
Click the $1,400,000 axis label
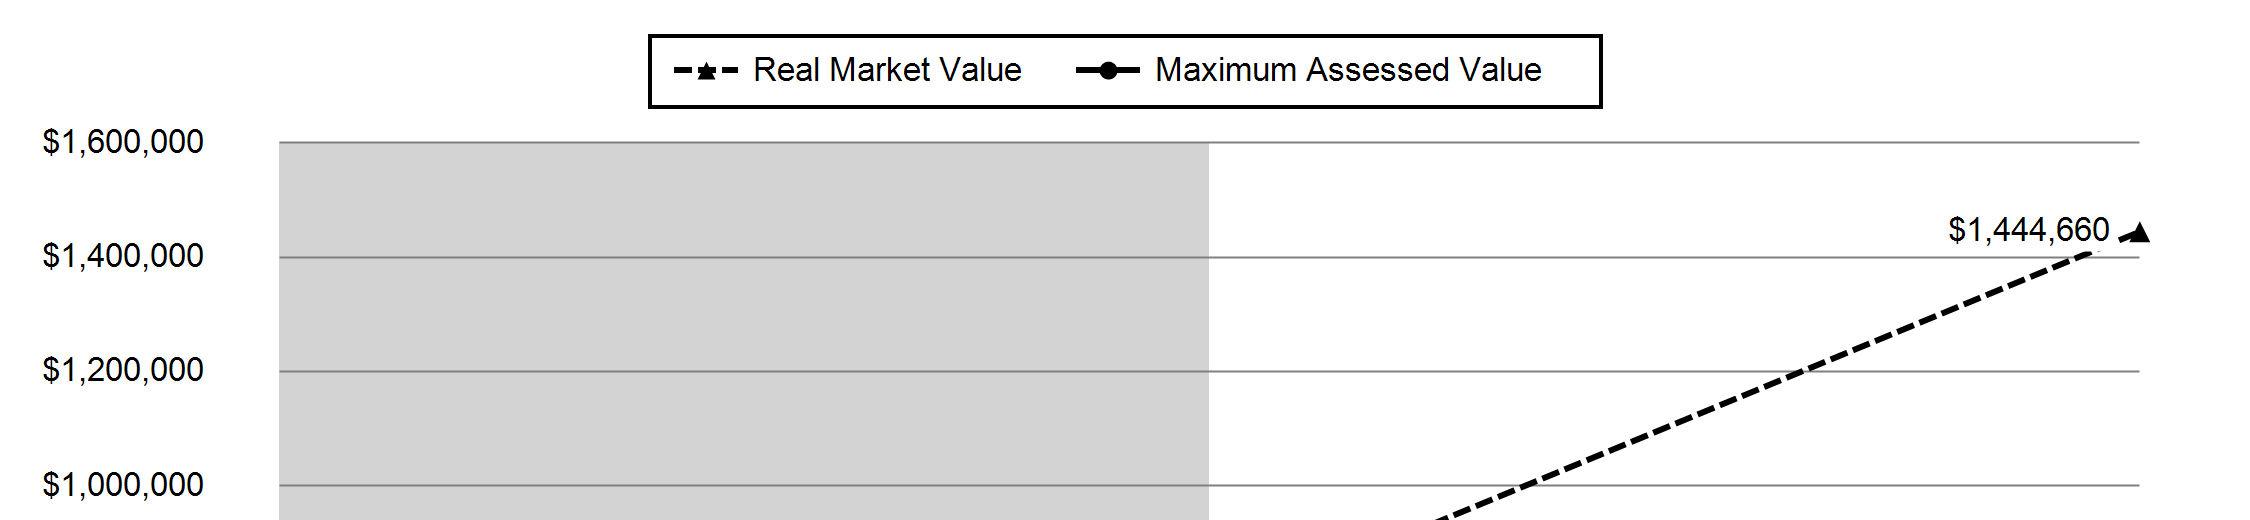pos(123,257)
